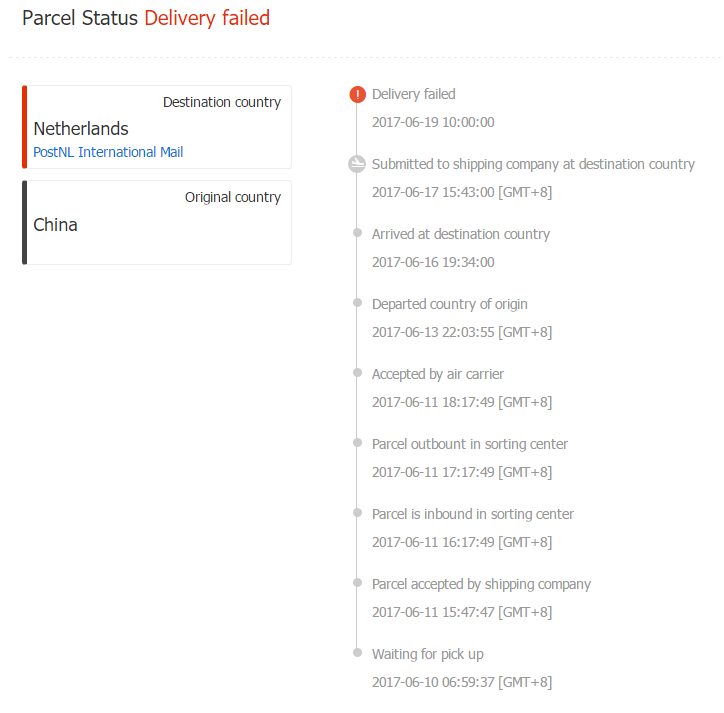Click the red Delivery failed alert icon
The width and height of the screenshot is (724, 713).
tap(357, 94)
